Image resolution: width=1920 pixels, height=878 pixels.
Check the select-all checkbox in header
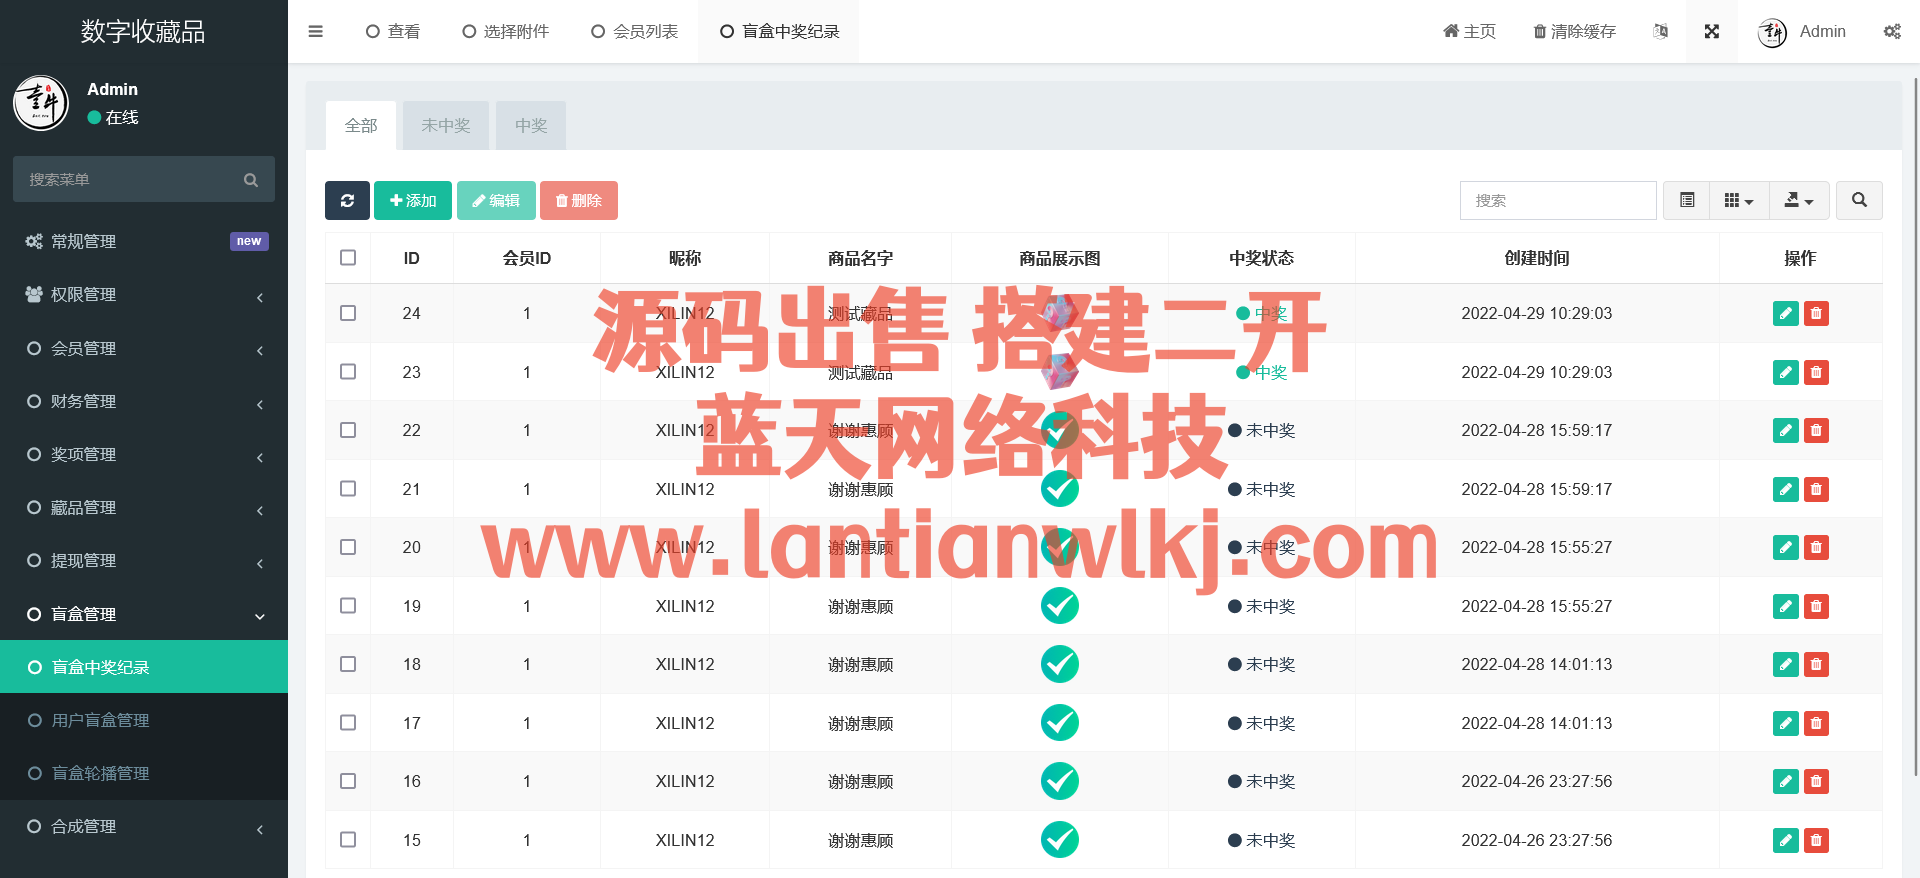(348, 258)
